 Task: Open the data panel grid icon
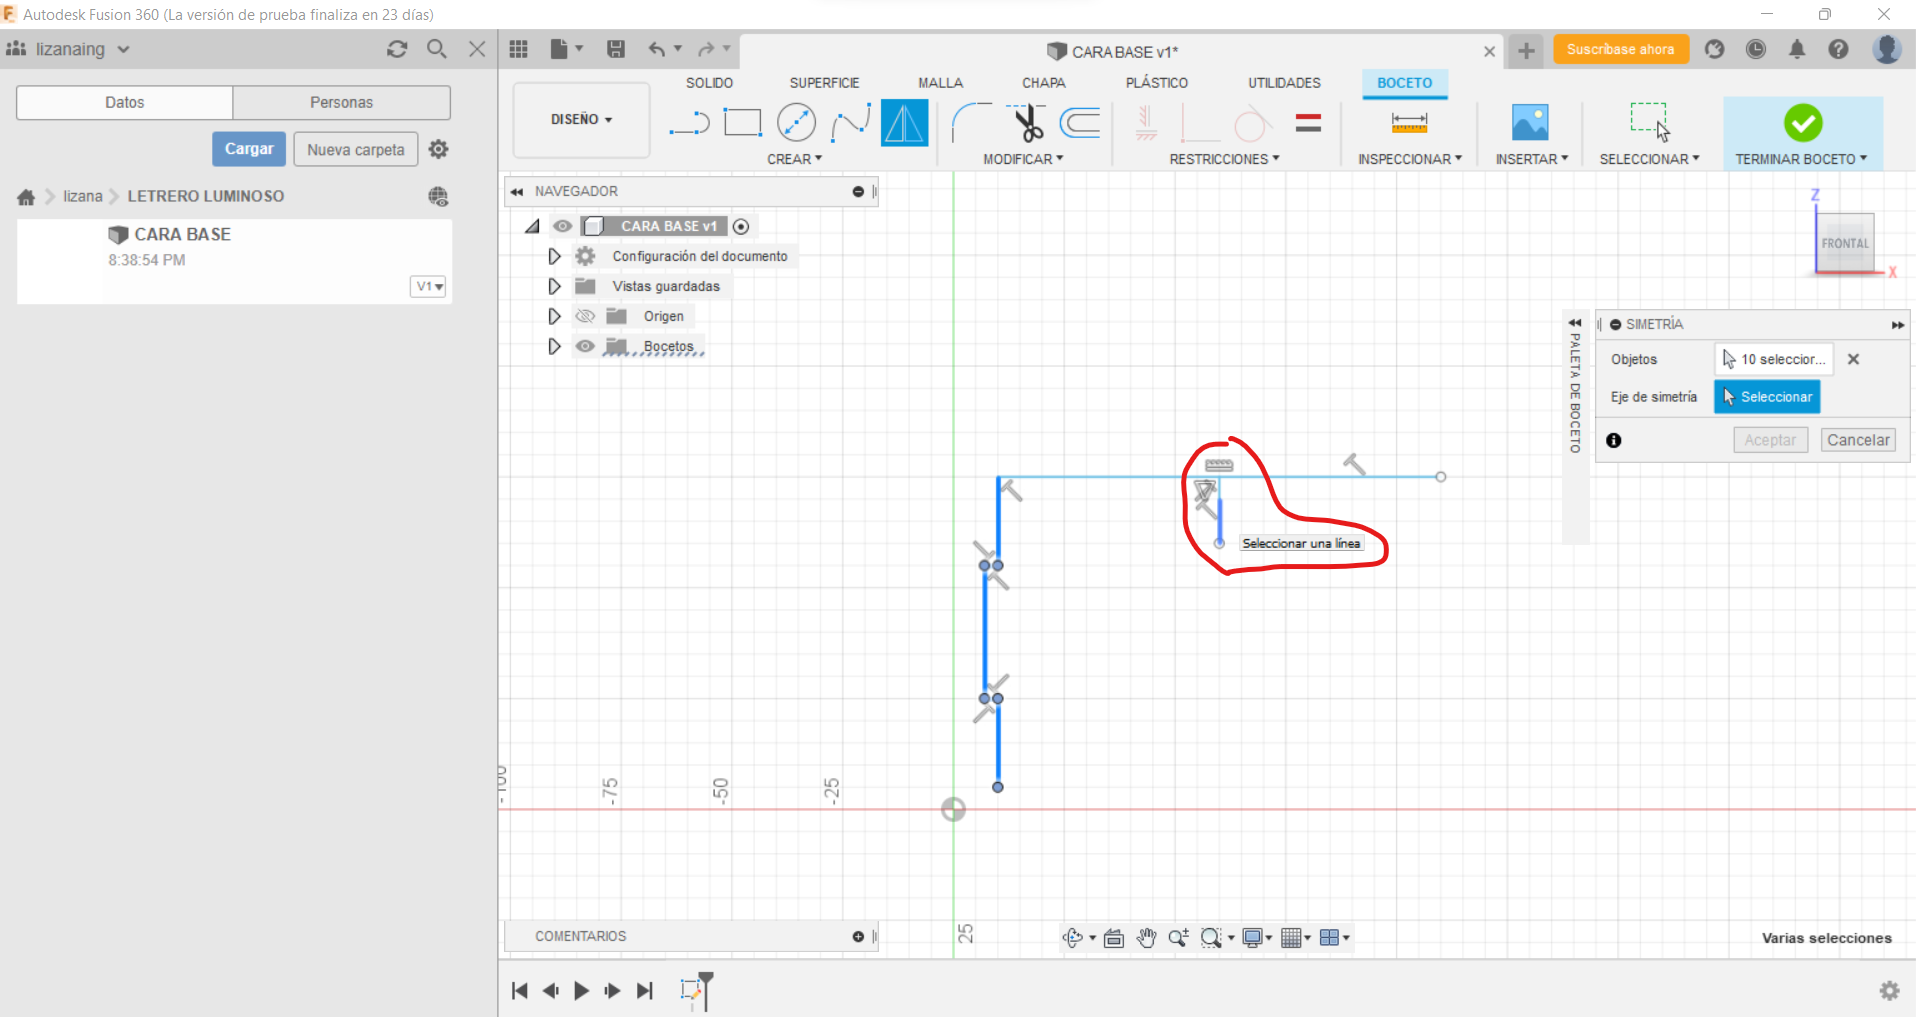(x=518, y=49)
